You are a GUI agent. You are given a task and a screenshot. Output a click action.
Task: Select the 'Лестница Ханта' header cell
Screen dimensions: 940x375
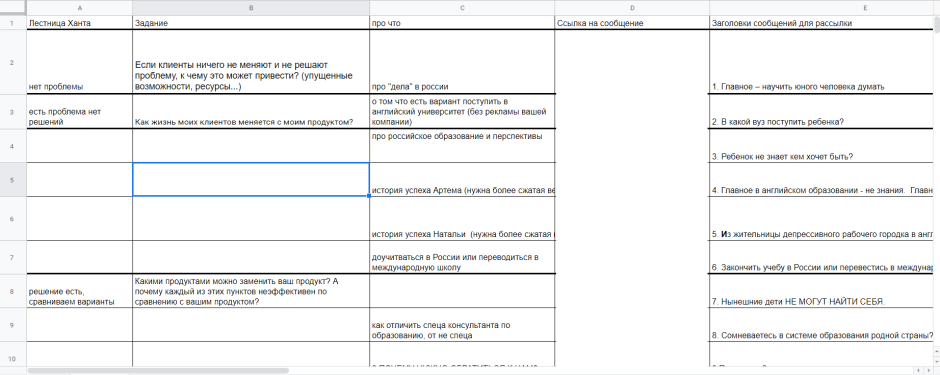point(80,23)
